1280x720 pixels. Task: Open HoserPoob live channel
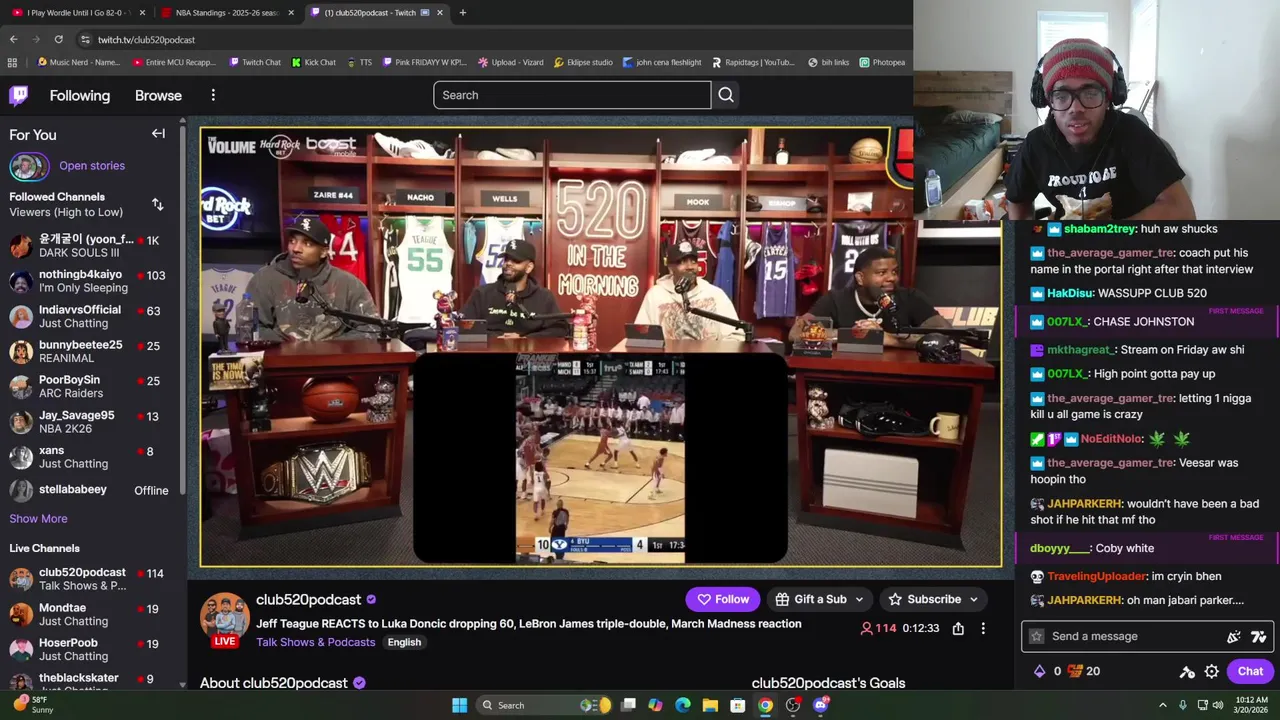[91, 649]
